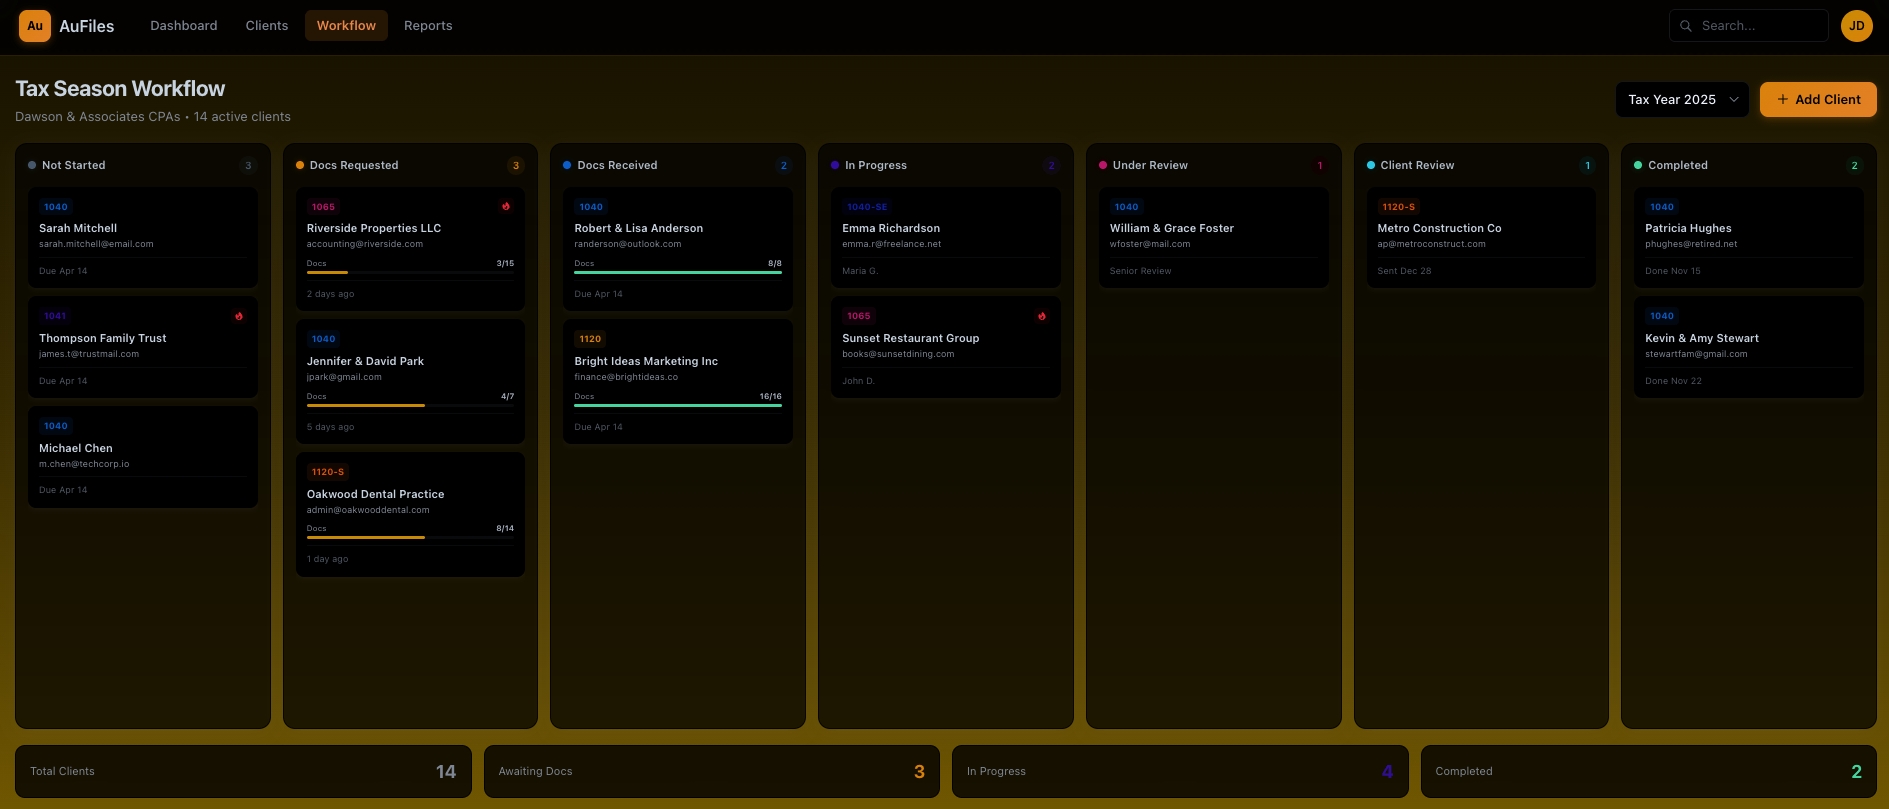
Task: Click the 1040-SE badge on Emma Richardson card
Action: 867,207
